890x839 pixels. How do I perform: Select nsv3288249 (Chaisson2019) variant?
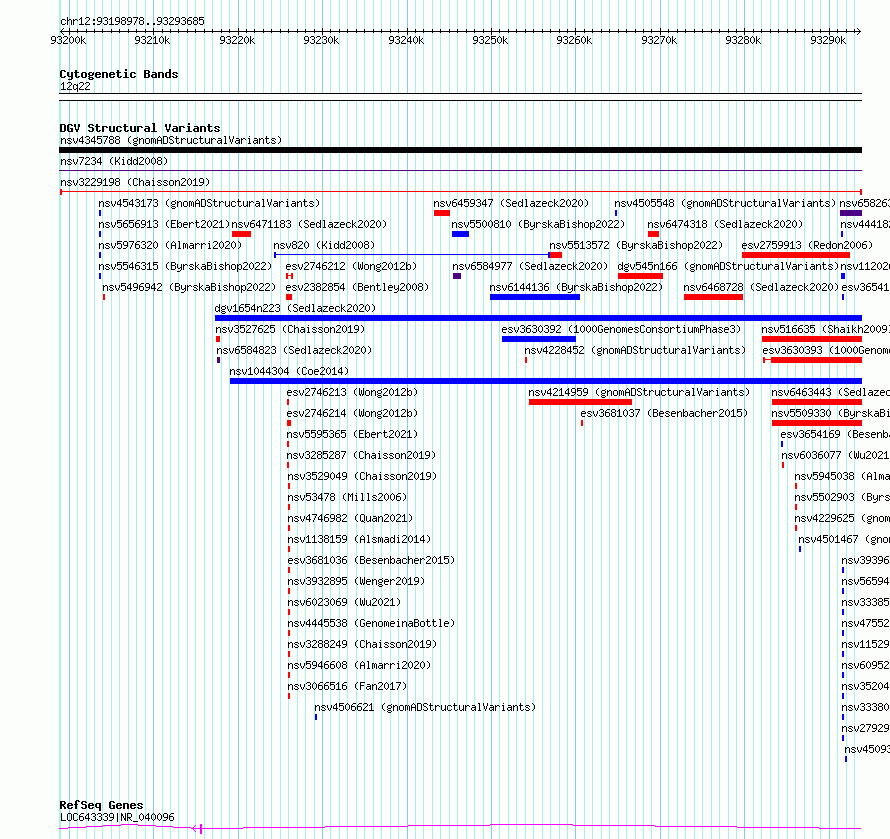coord(362,644)
